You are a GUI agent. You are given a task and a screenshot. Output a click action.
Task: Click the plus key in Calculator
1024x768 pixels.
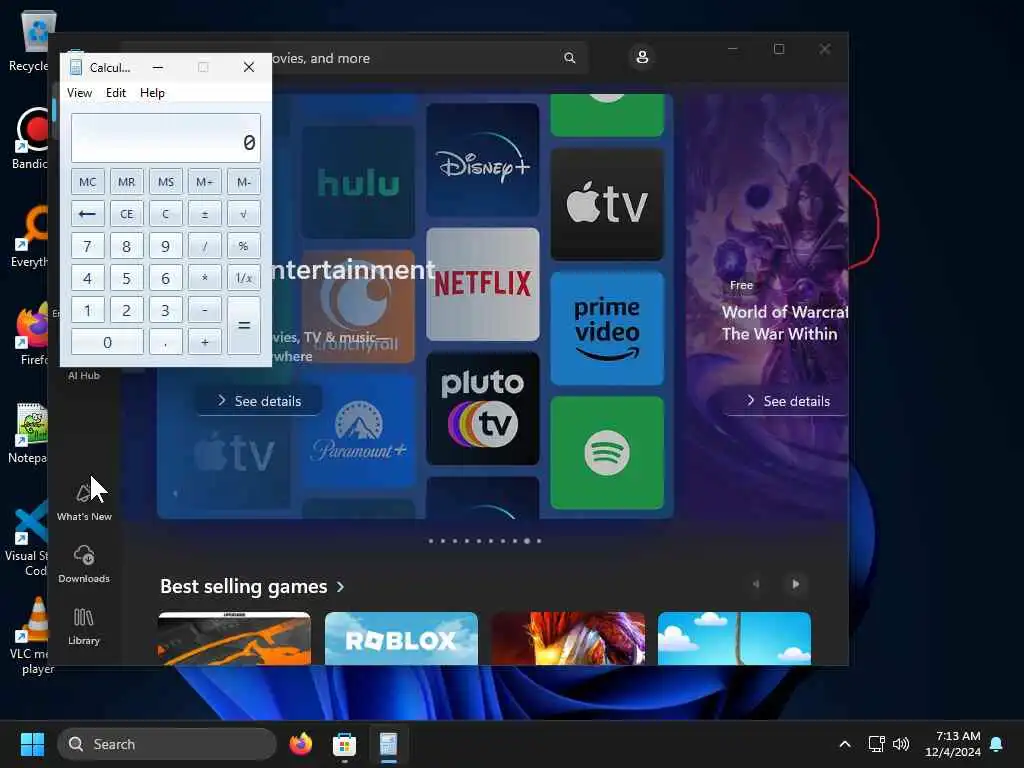204,342
